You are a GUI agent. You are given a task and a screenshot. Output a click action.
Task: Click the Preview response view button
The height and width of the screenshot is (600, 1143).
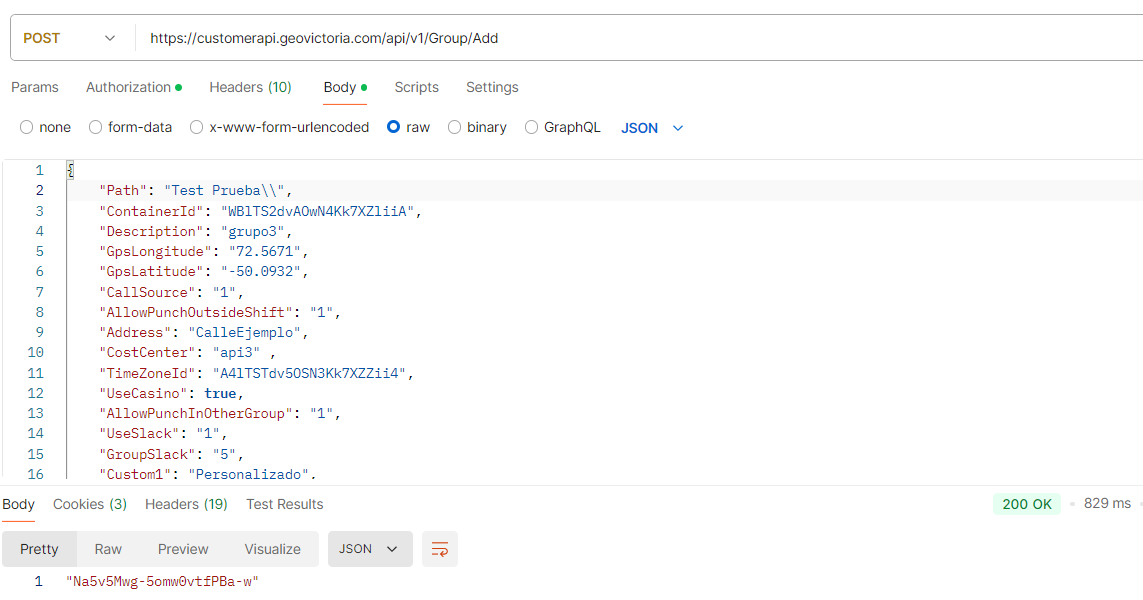[x=183, y=549]
